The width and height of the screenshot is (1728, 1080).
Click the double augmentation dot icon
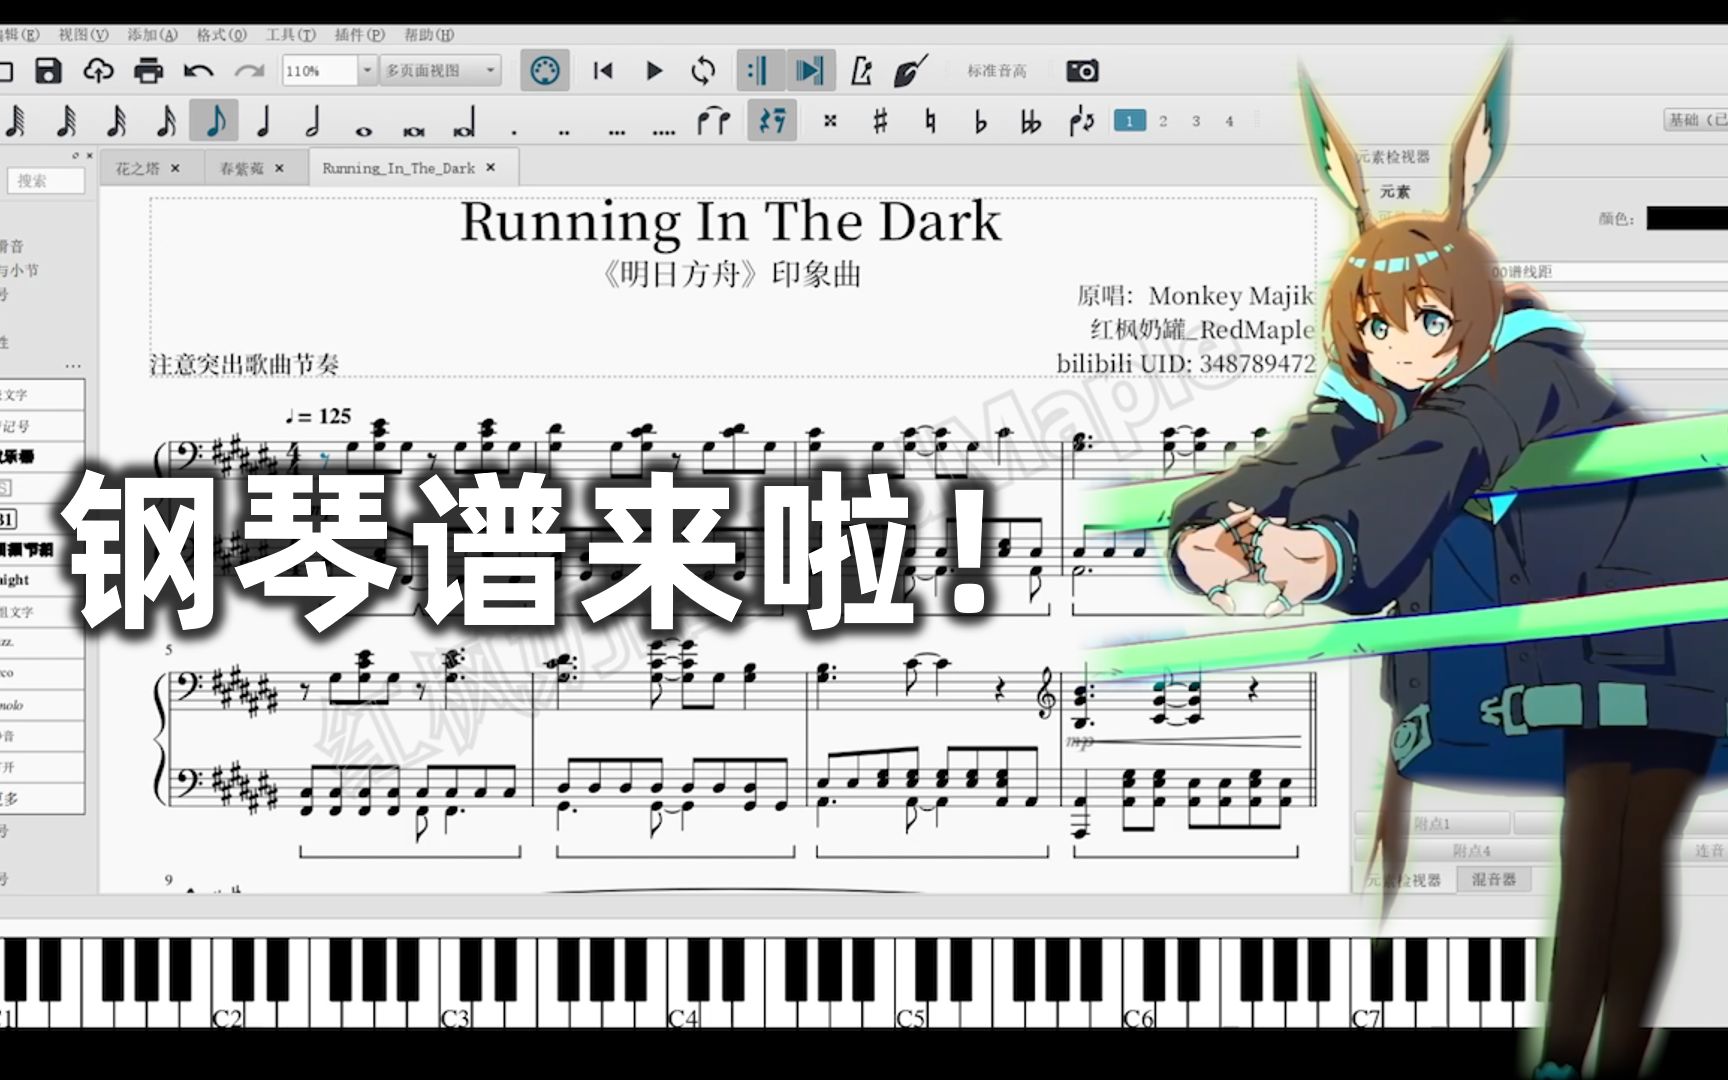click(x=564, y=131)
